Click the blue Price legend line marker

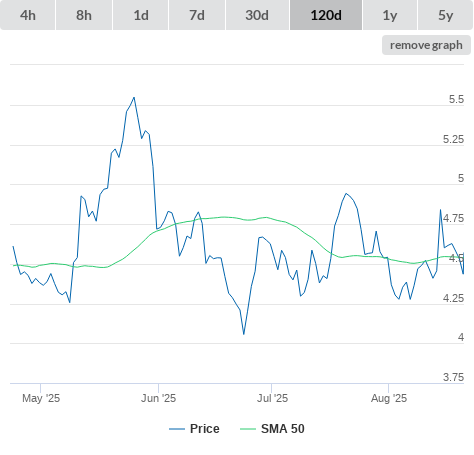point(177,429)
